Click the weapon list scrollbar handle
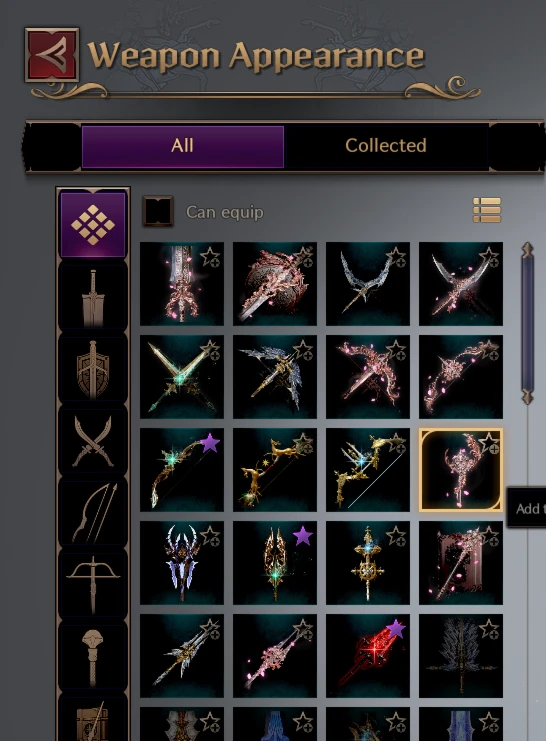Screen dimensions: 546x741 pyautogui.click(x=528, y=323)
